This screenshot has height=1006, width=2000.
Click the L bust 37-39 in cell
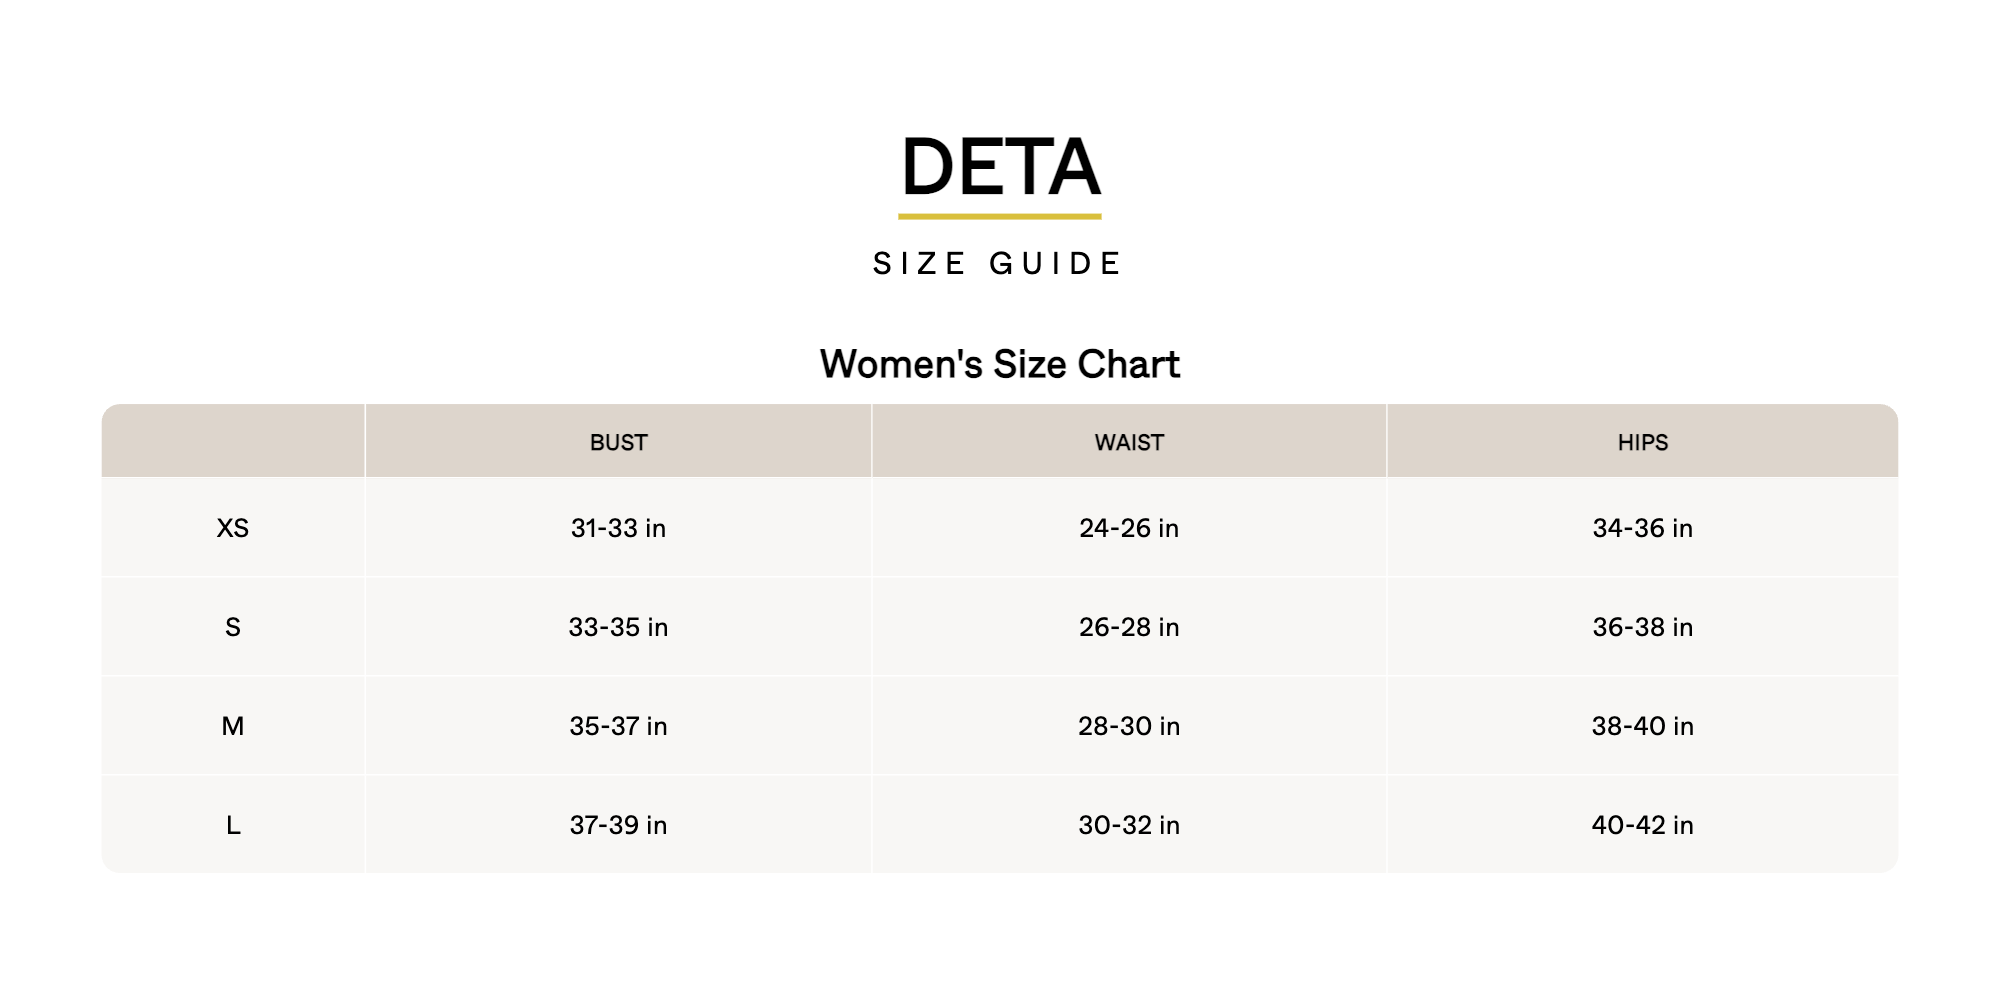[x=618, y=825]
